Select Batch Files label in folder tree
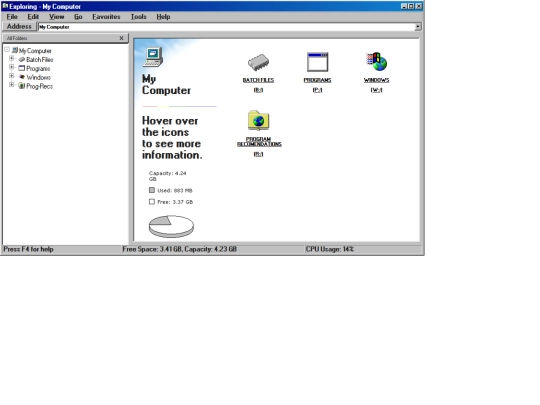This screenshot has height=405, width=540. tap(40, 60)
